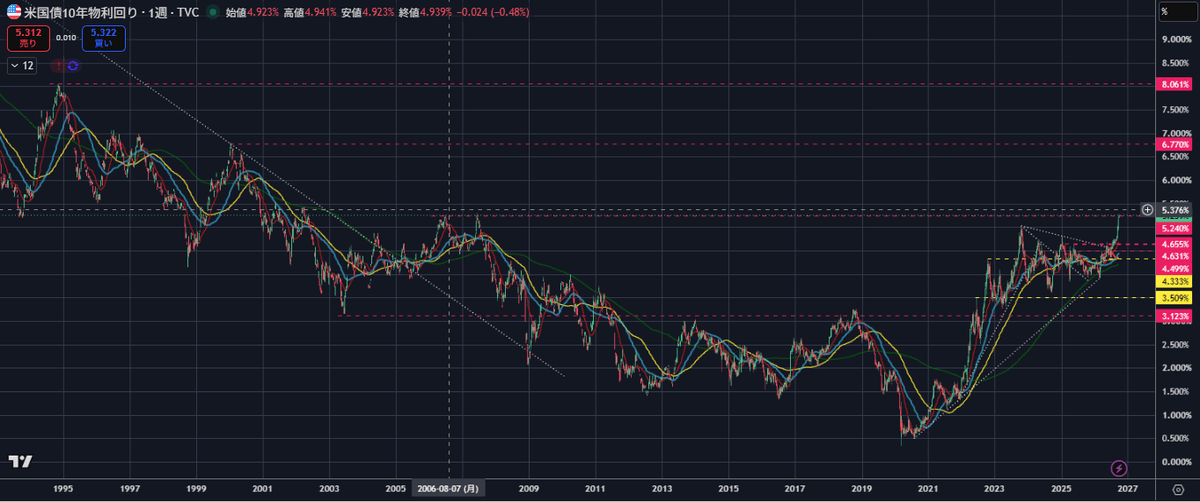Screen dimensions: 1200x502
Task: Click the high value 高値 4.941%
Action: coord(312,12)
